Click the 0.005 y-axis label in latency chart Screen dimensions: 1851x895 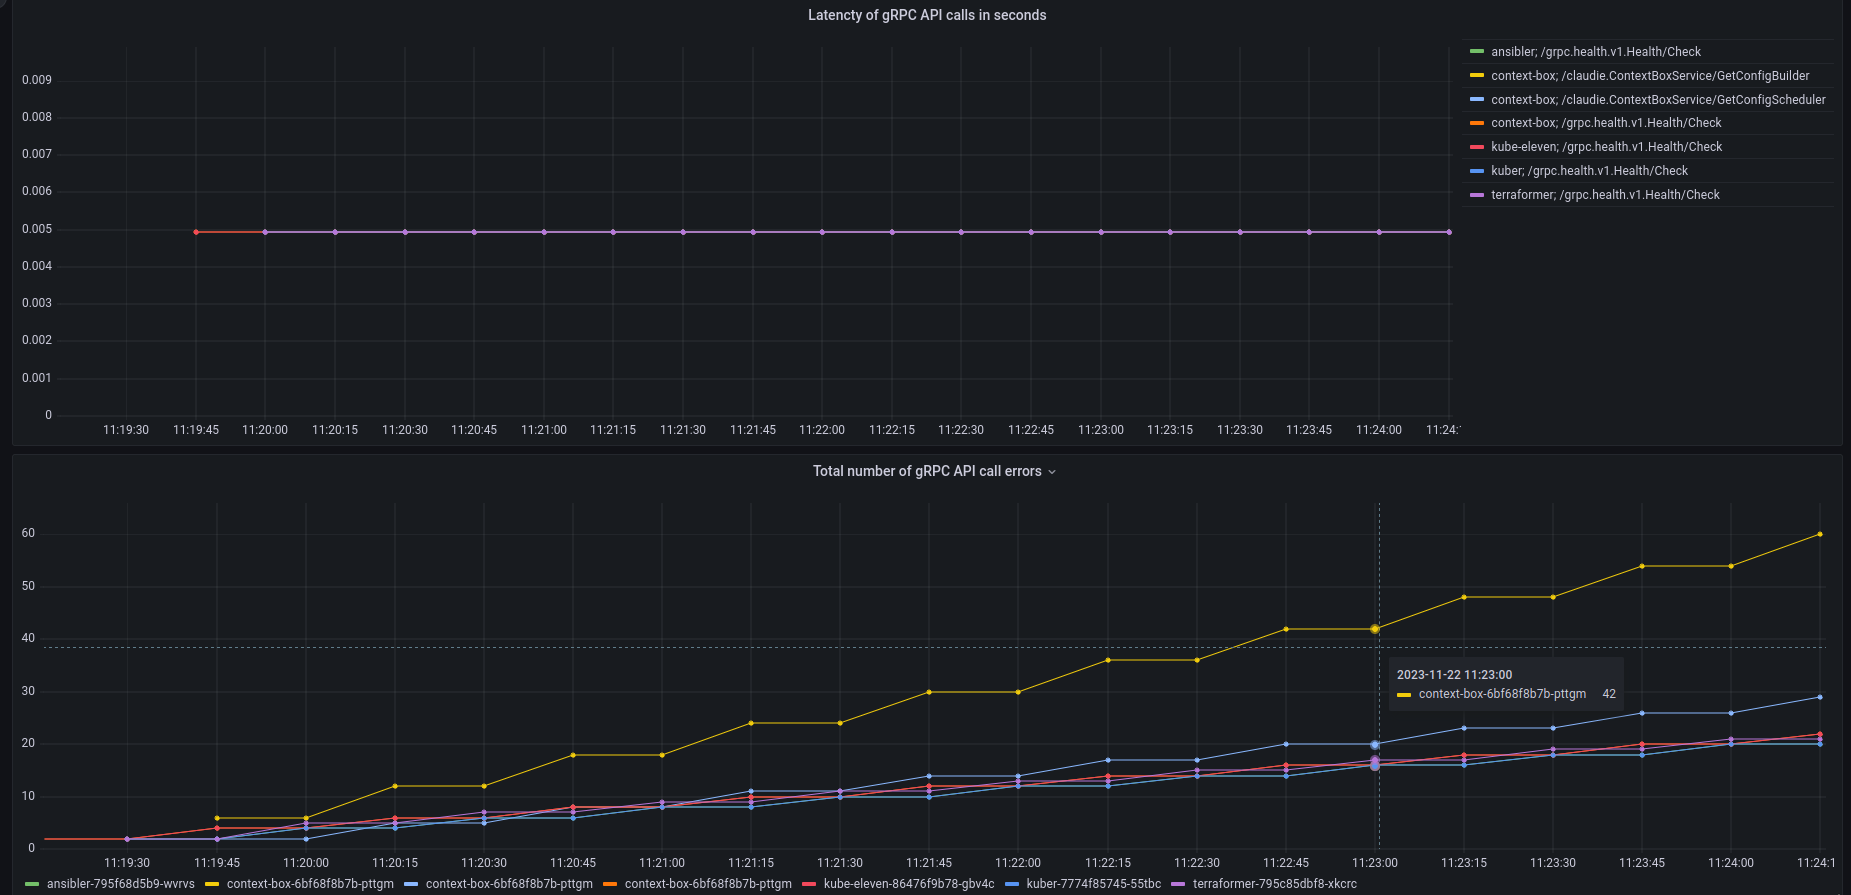[37, 229]
